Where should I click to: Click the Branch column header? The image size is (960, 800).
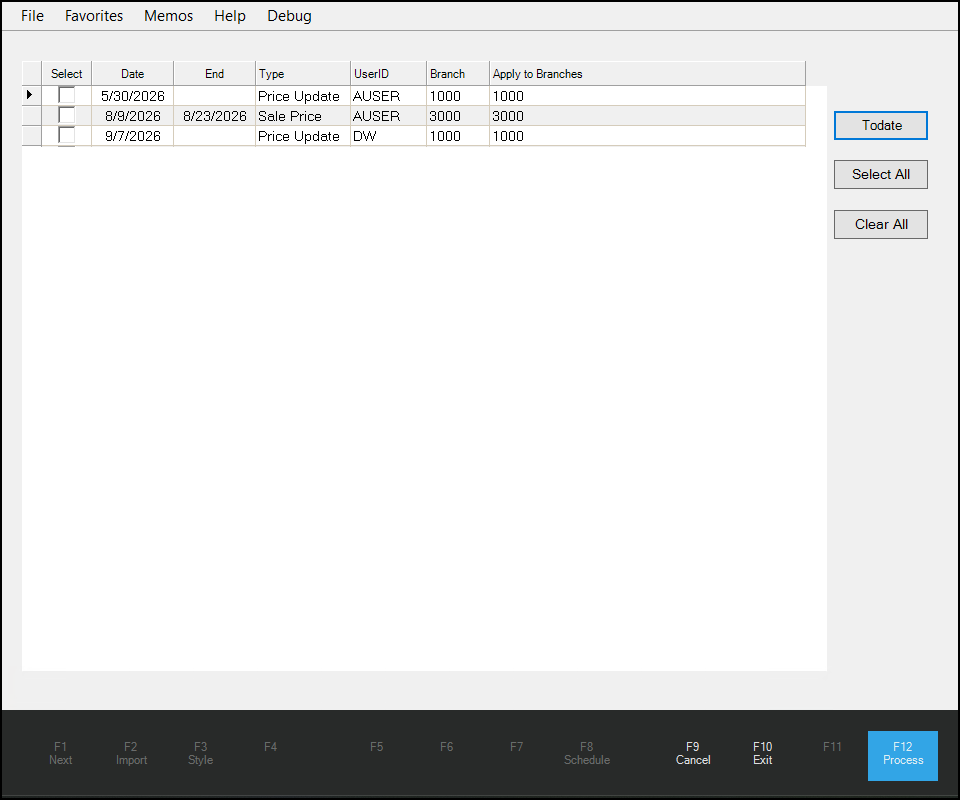448,73
